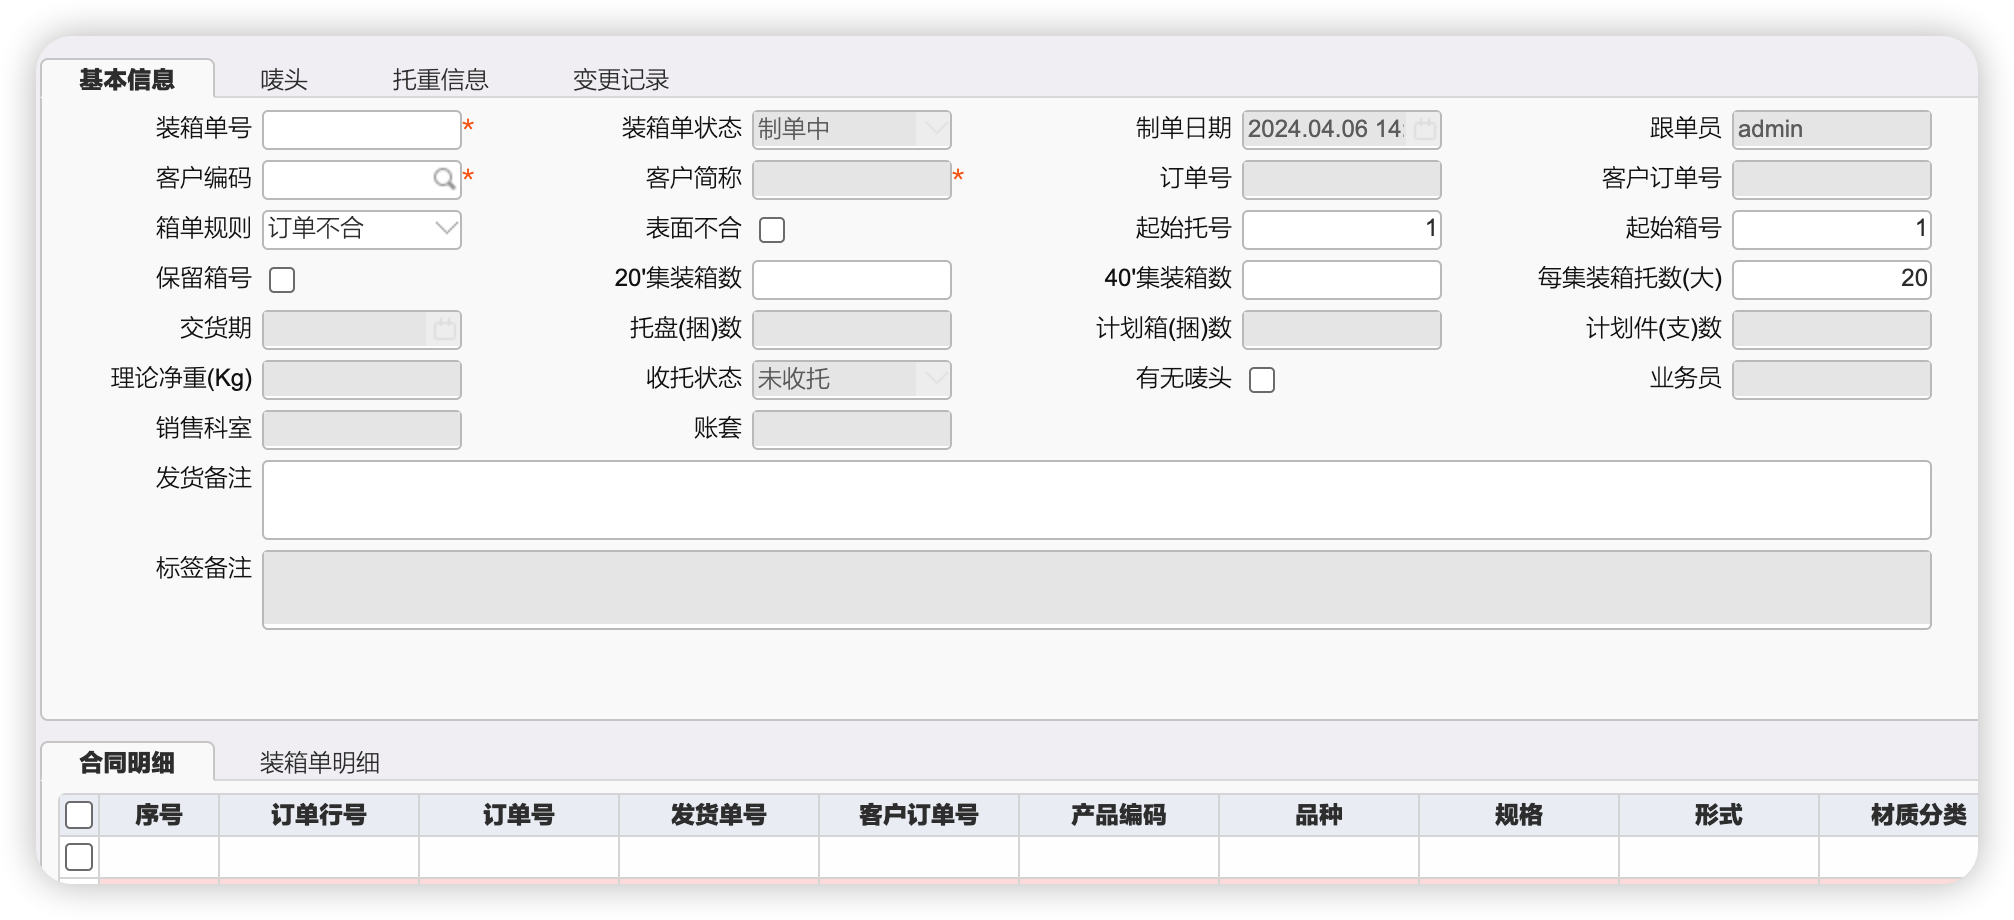Click the 起始托号 input field
Viewport: 2014px width, 920px height.
point(1342,229)
